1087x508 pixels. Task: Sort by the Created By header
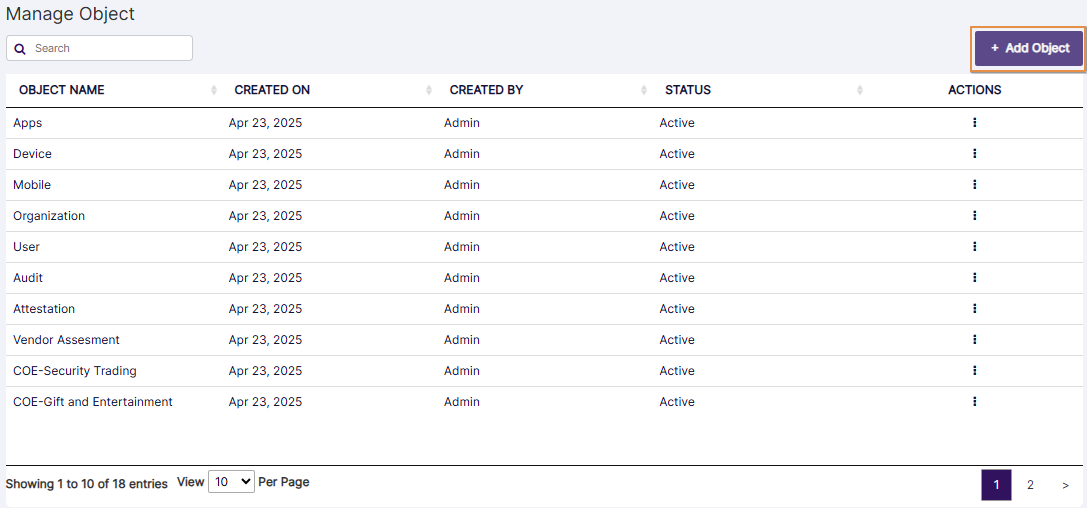click(486, 90)
